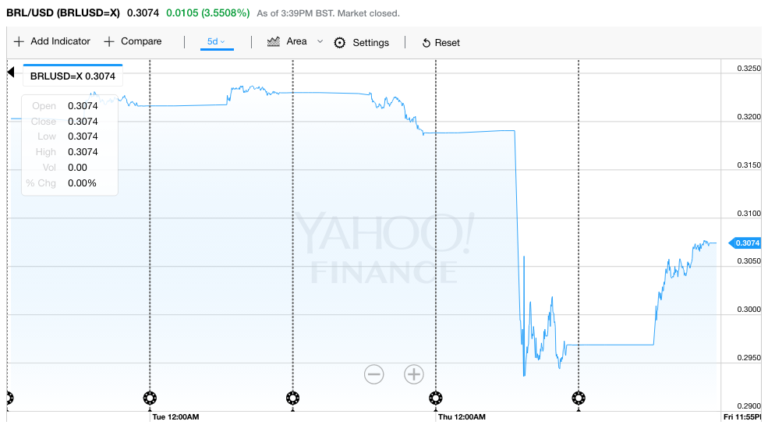Click the Settings label text
The image size is (768, 432).
[370, 43]
